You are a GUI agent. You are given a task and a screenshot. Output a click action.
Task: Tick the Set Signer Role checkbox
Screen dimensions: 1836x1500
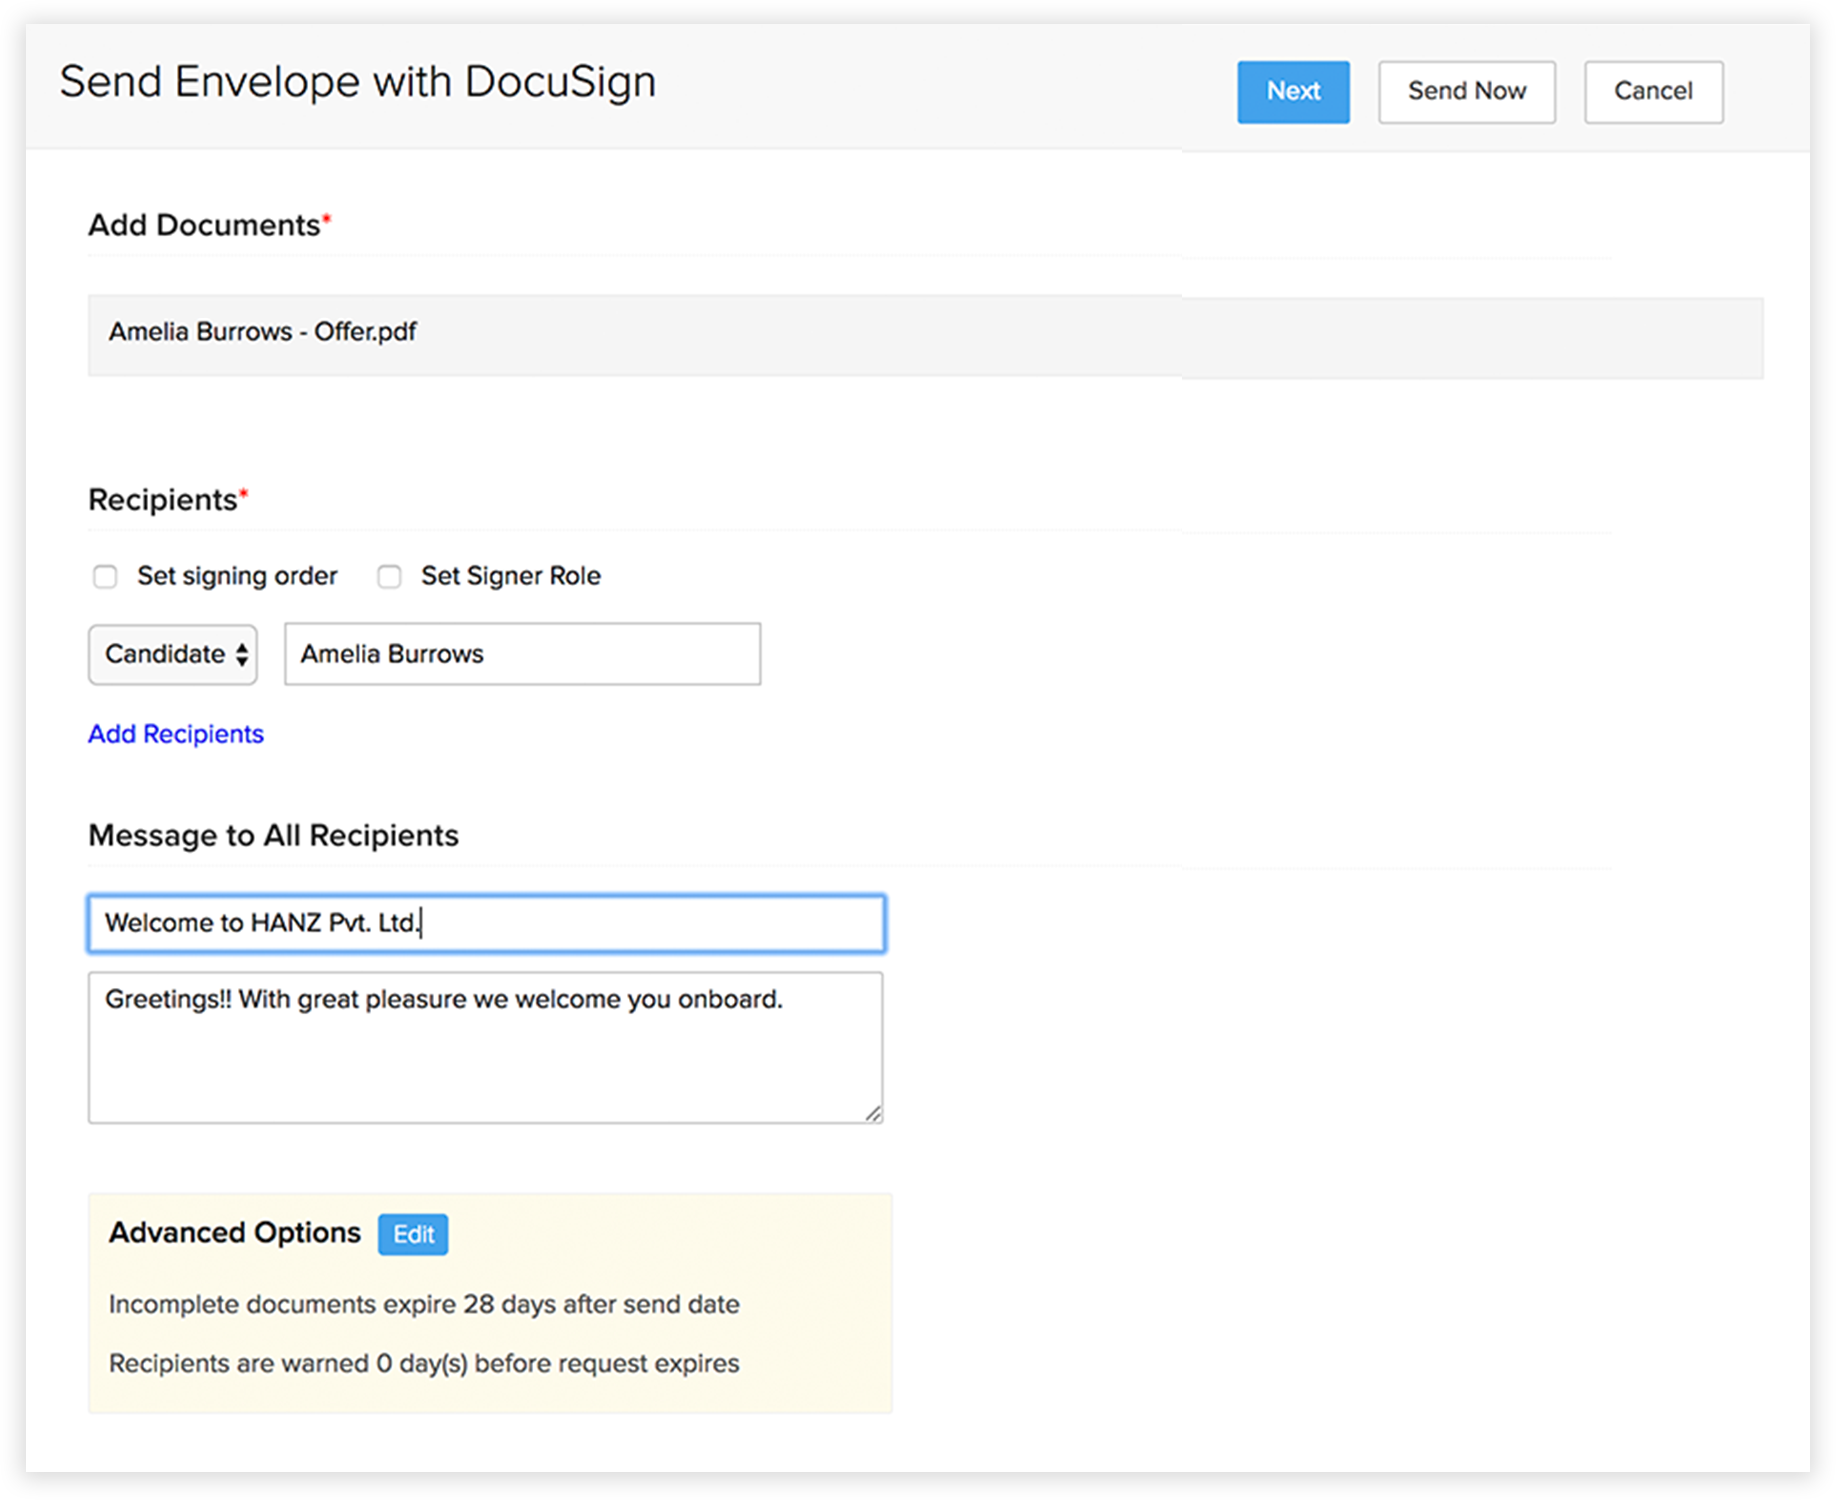389,577
